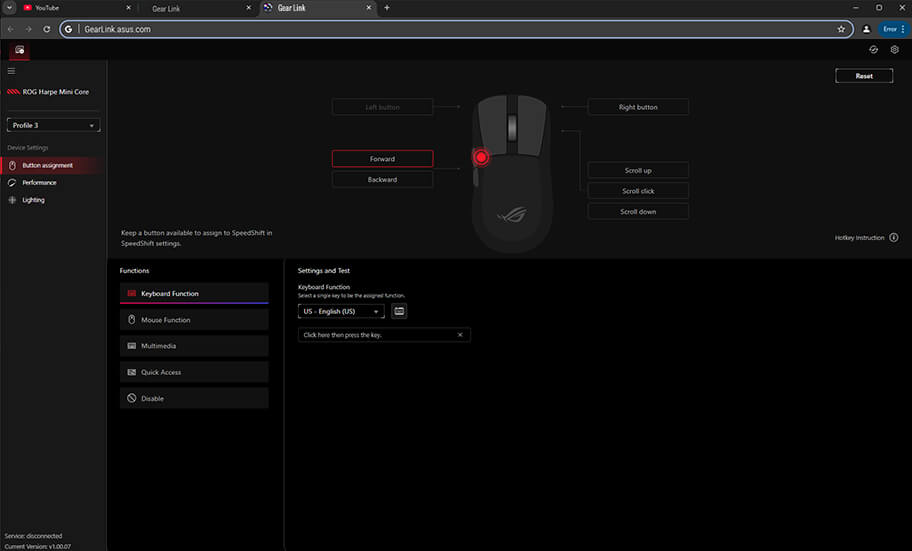Open the hamburger menu in the sidebar

[x=12, y=71]
